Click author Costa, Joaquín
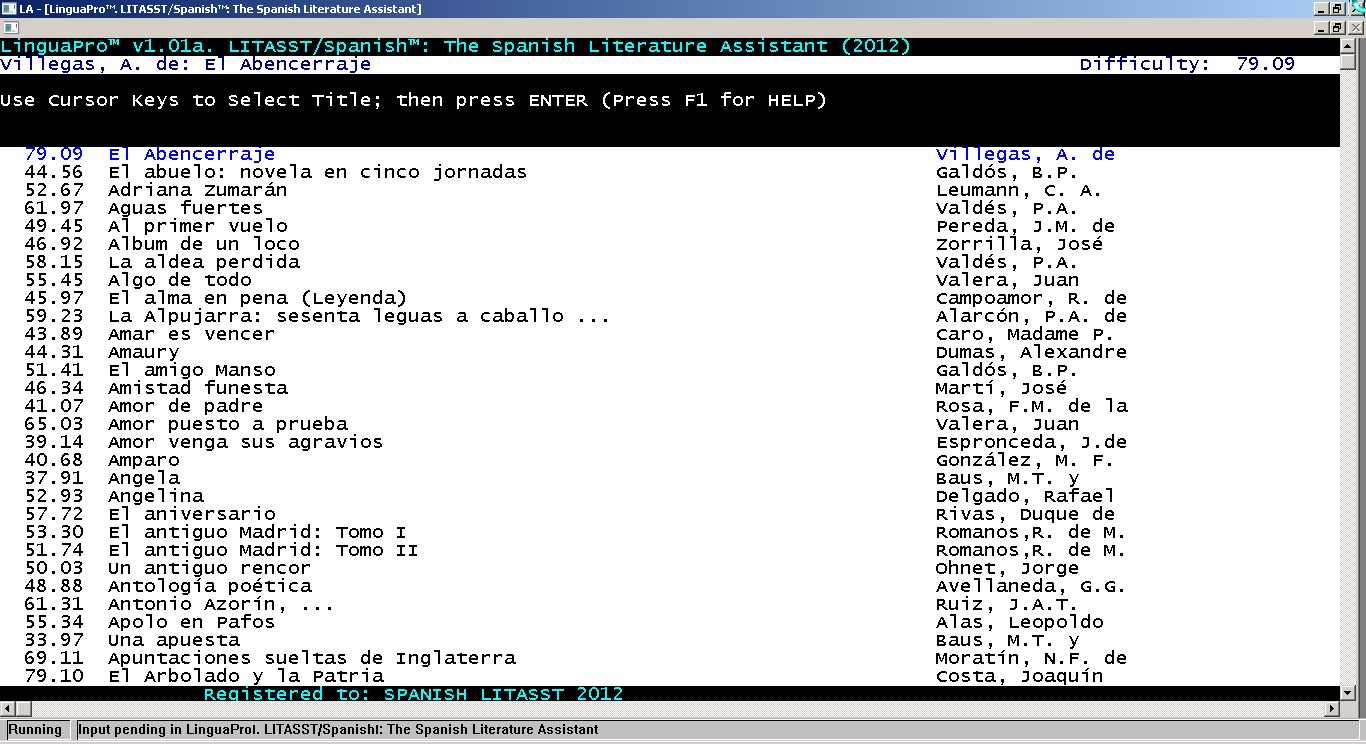 click(x=1019, y=676)
